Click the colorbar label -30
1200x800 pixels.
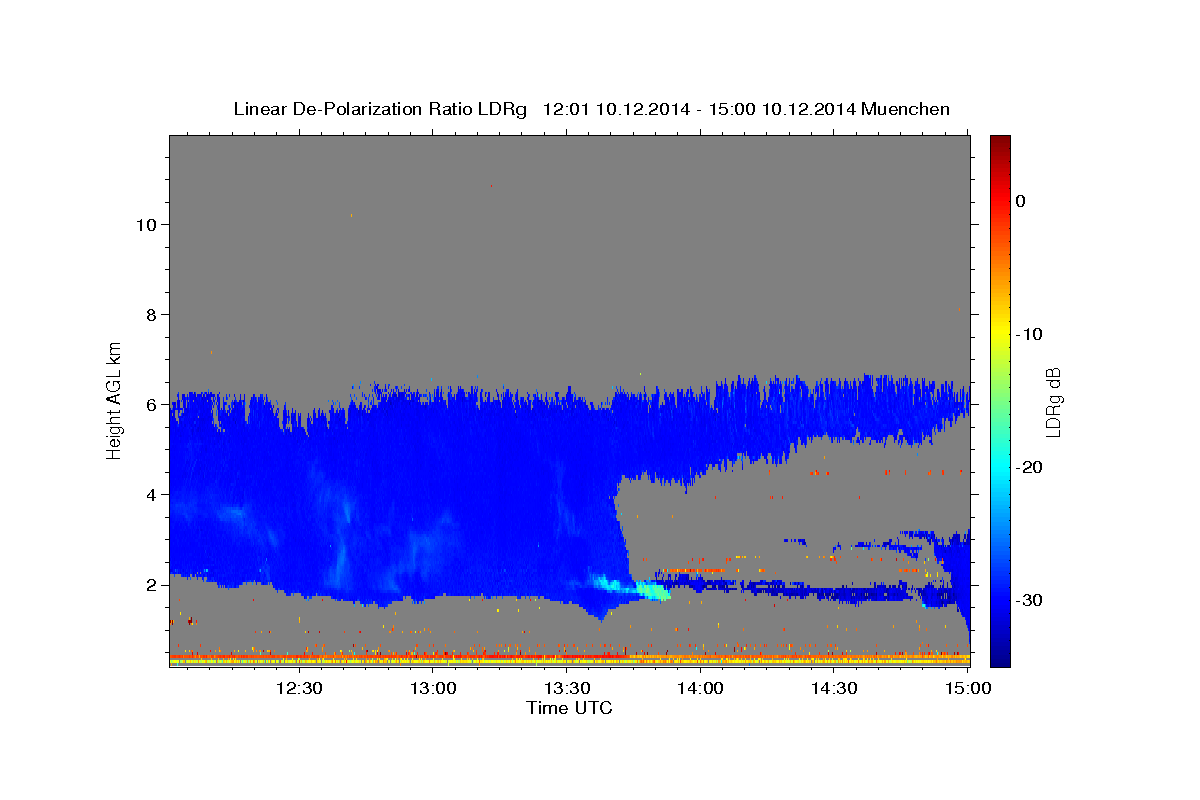coord(1030,600)
